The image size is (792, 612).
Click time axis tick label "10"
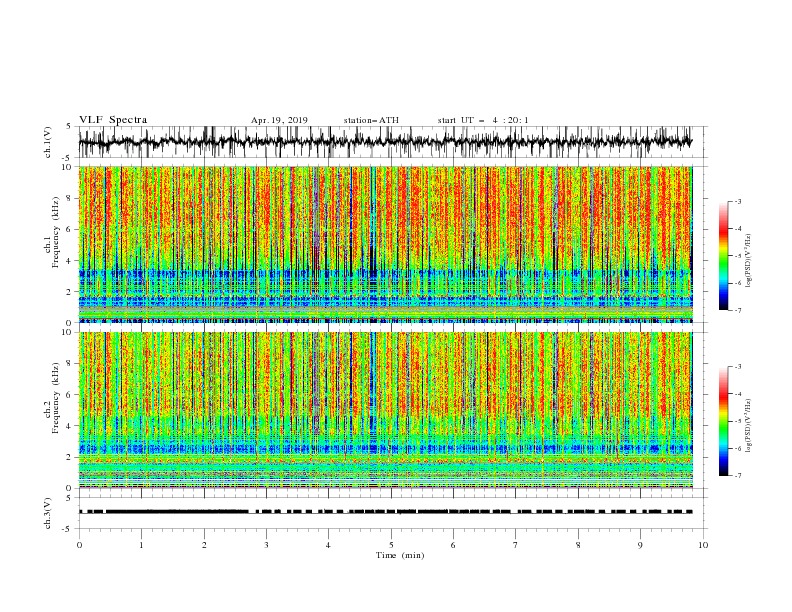tap(703, 545)
